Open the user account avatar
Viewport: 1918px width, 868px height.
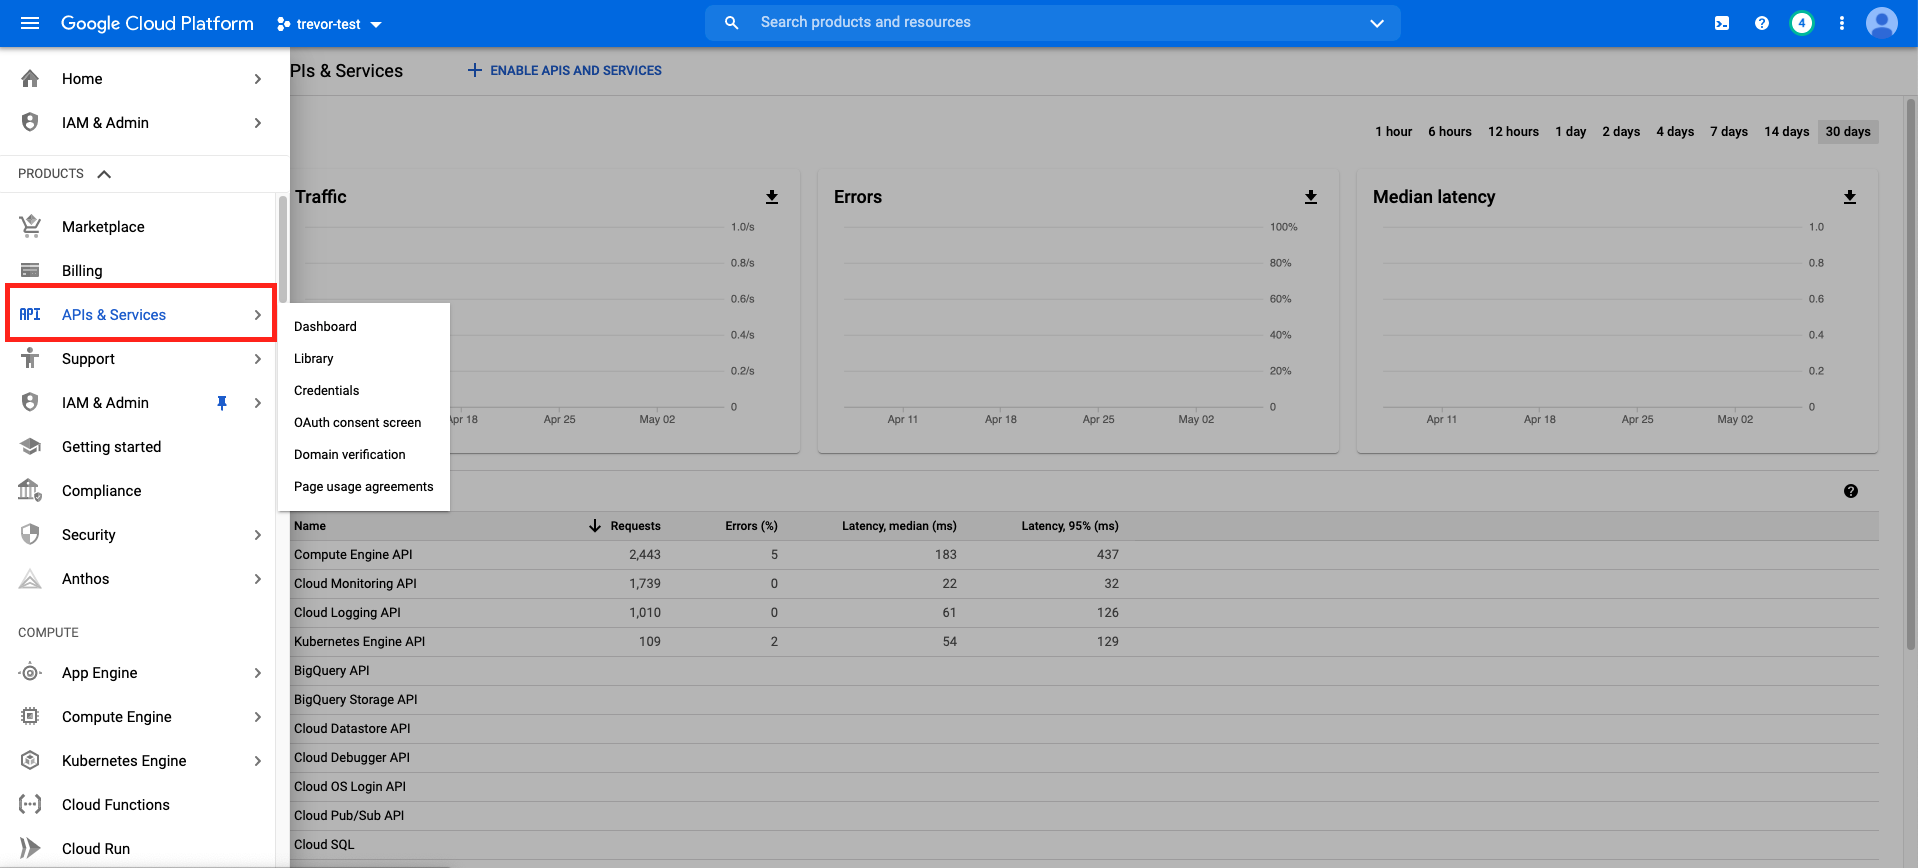click(x=1882, y=23)
